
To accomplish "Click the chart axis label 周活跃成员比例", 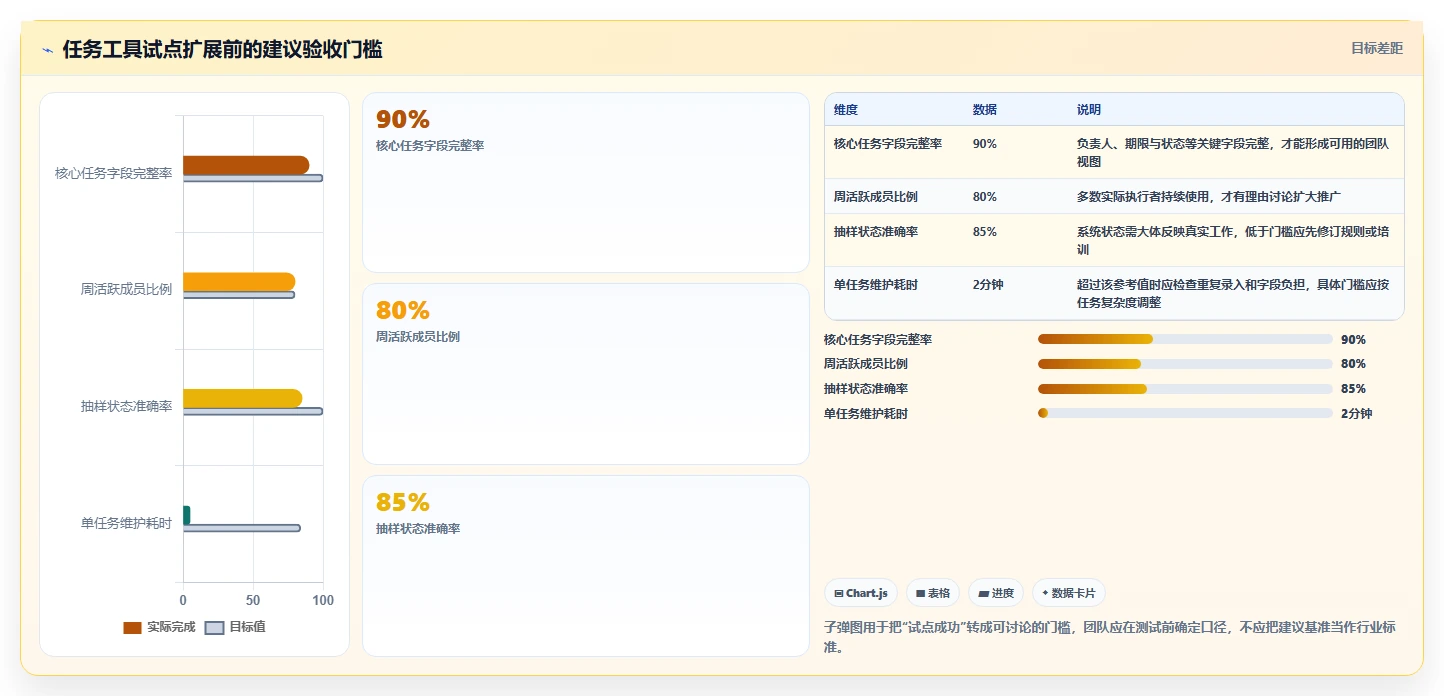I will pos(127,290).
